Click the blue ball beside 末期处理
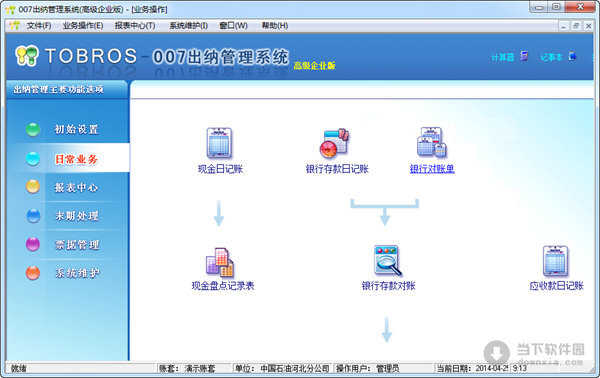Screen dimensions: 600x378 click(x=33, y=216)
